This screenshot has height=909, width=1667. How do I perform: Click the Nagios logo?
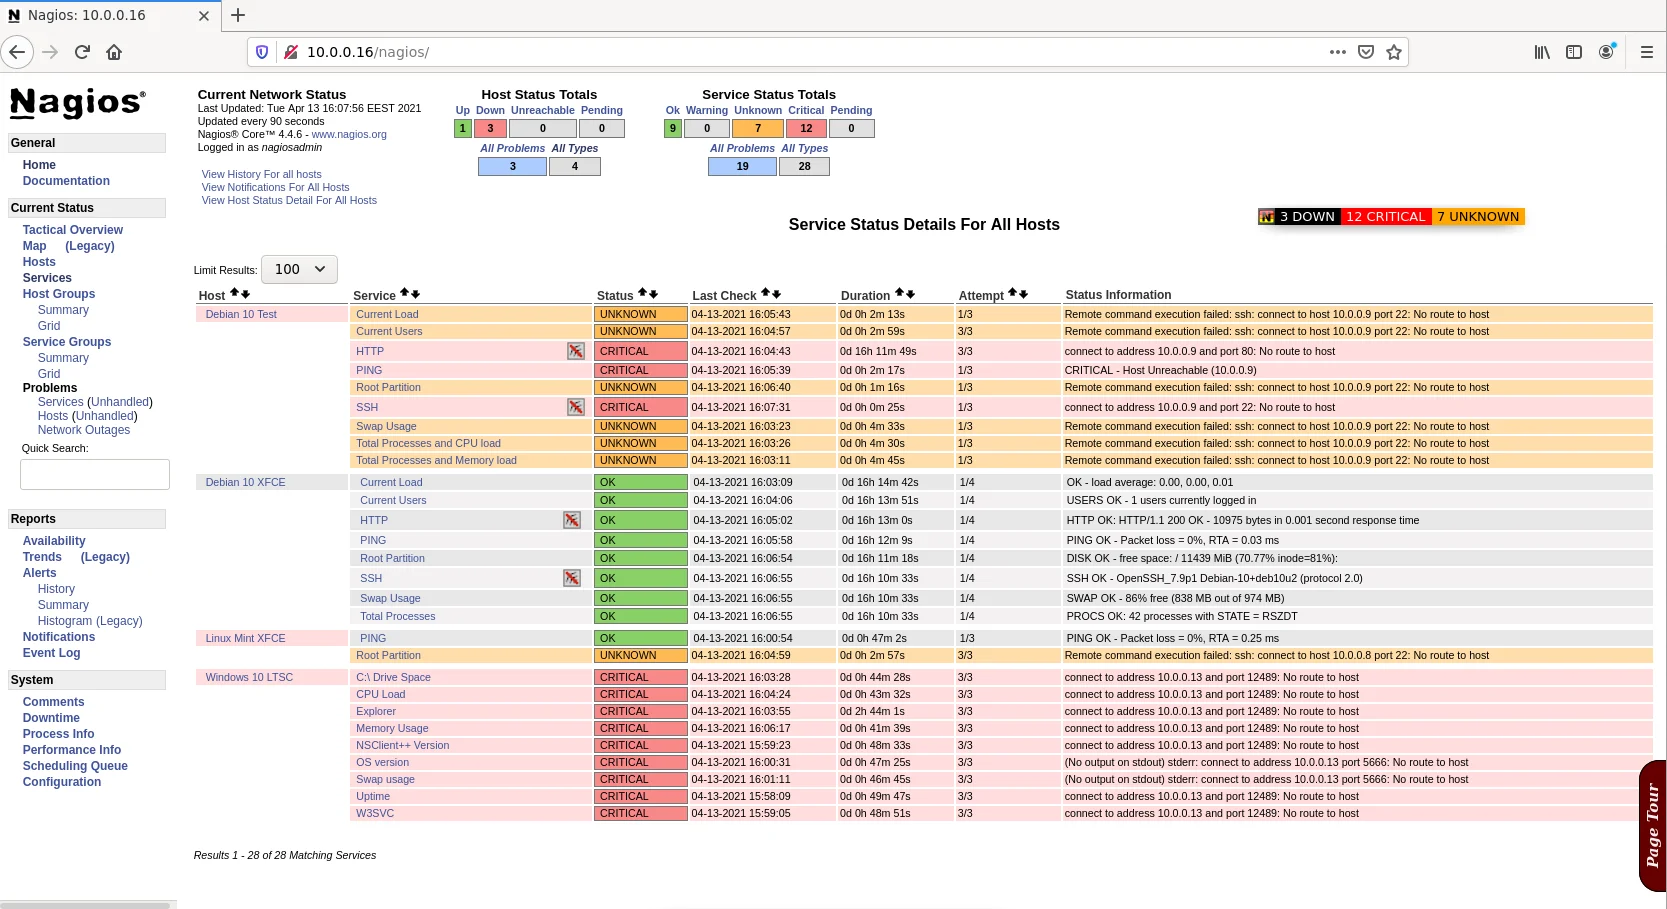(x=77, y=102)
